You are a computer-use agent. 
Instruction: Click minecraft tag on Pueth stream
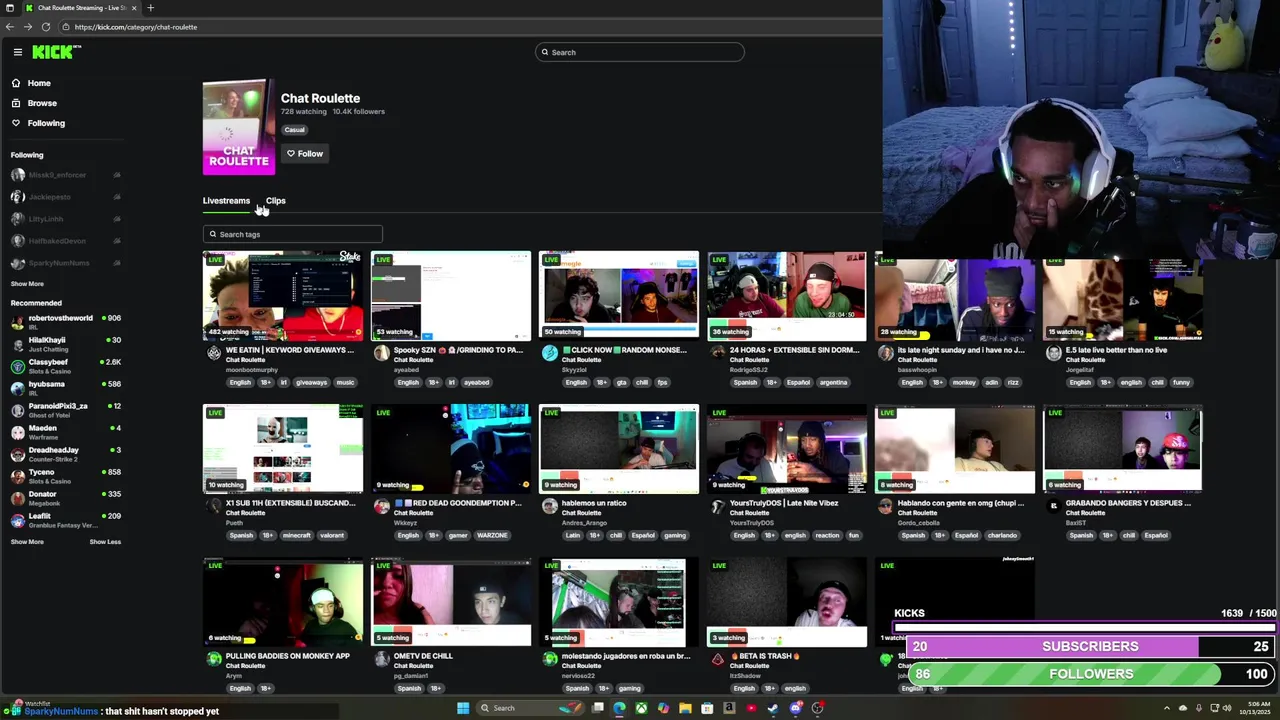click(297, 535)
